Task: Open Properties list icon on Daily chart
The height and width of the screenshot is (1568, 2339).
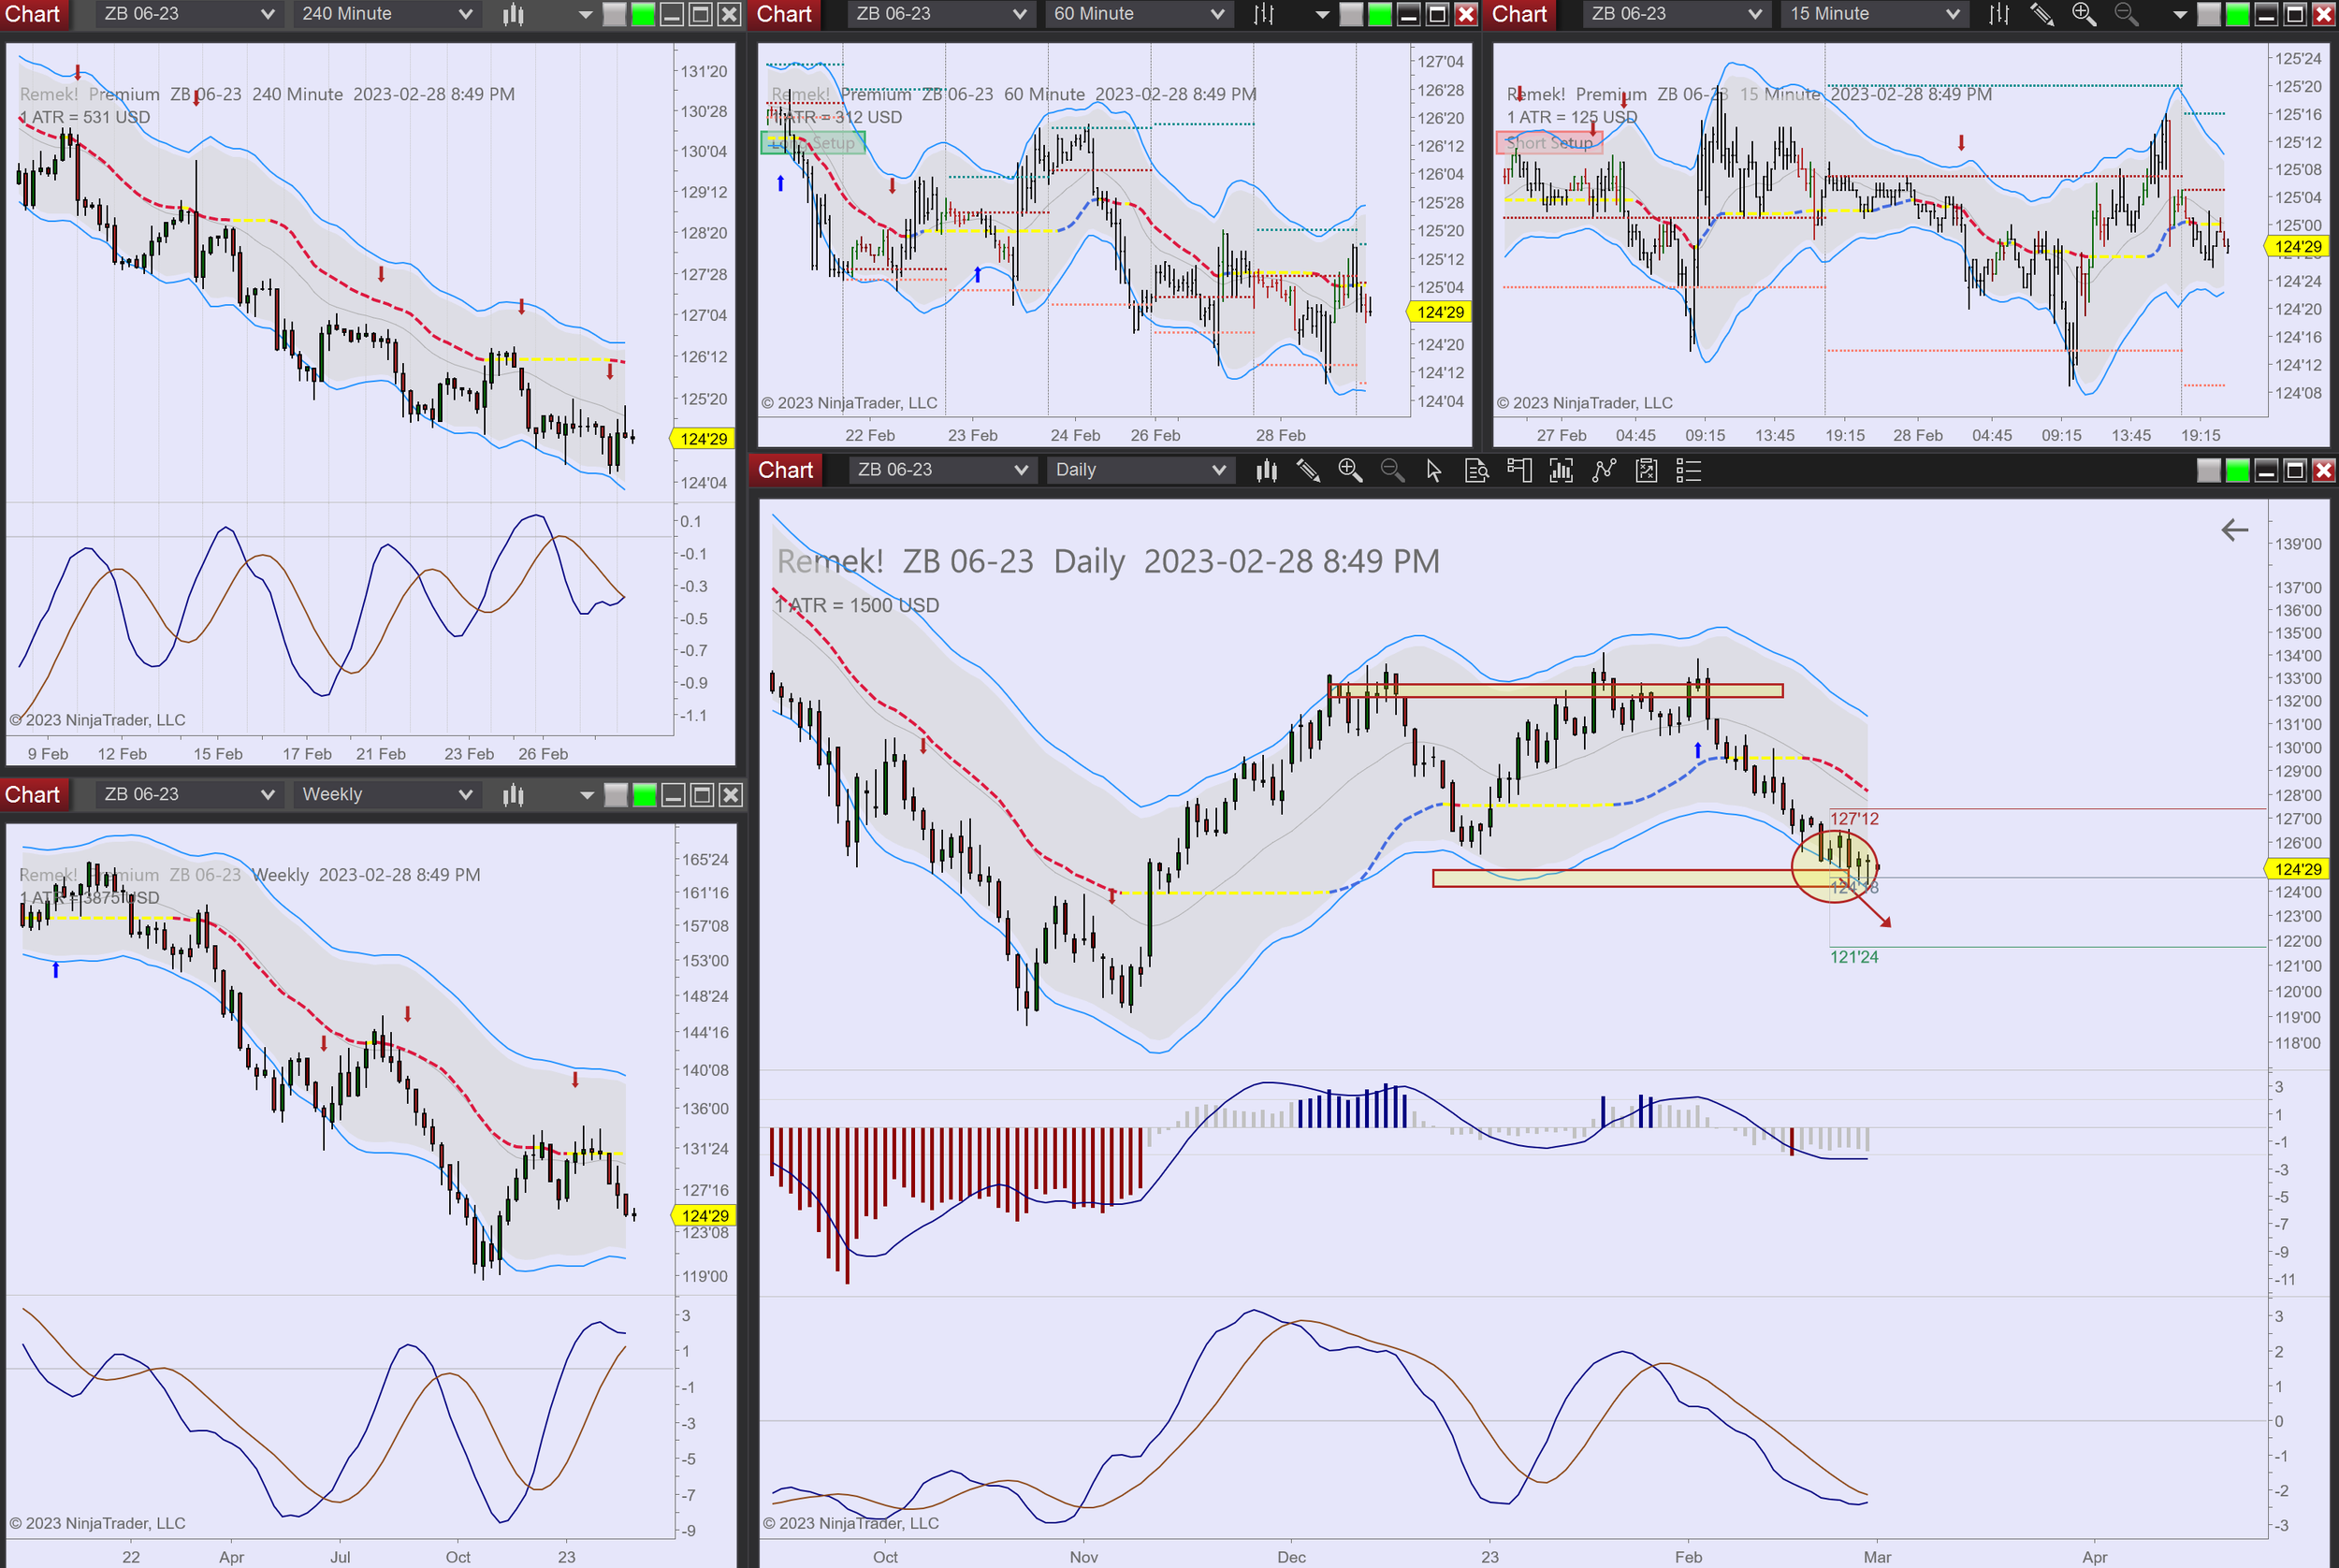Action: point(1688,470)
